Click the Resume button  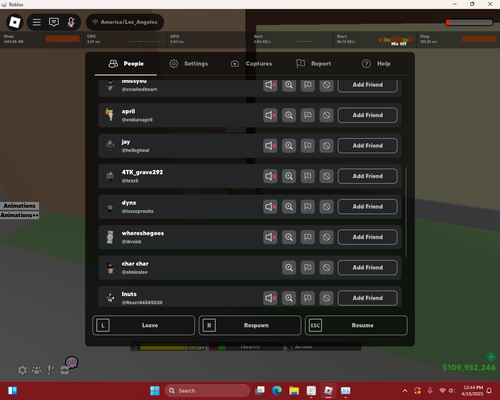(356, 325)
